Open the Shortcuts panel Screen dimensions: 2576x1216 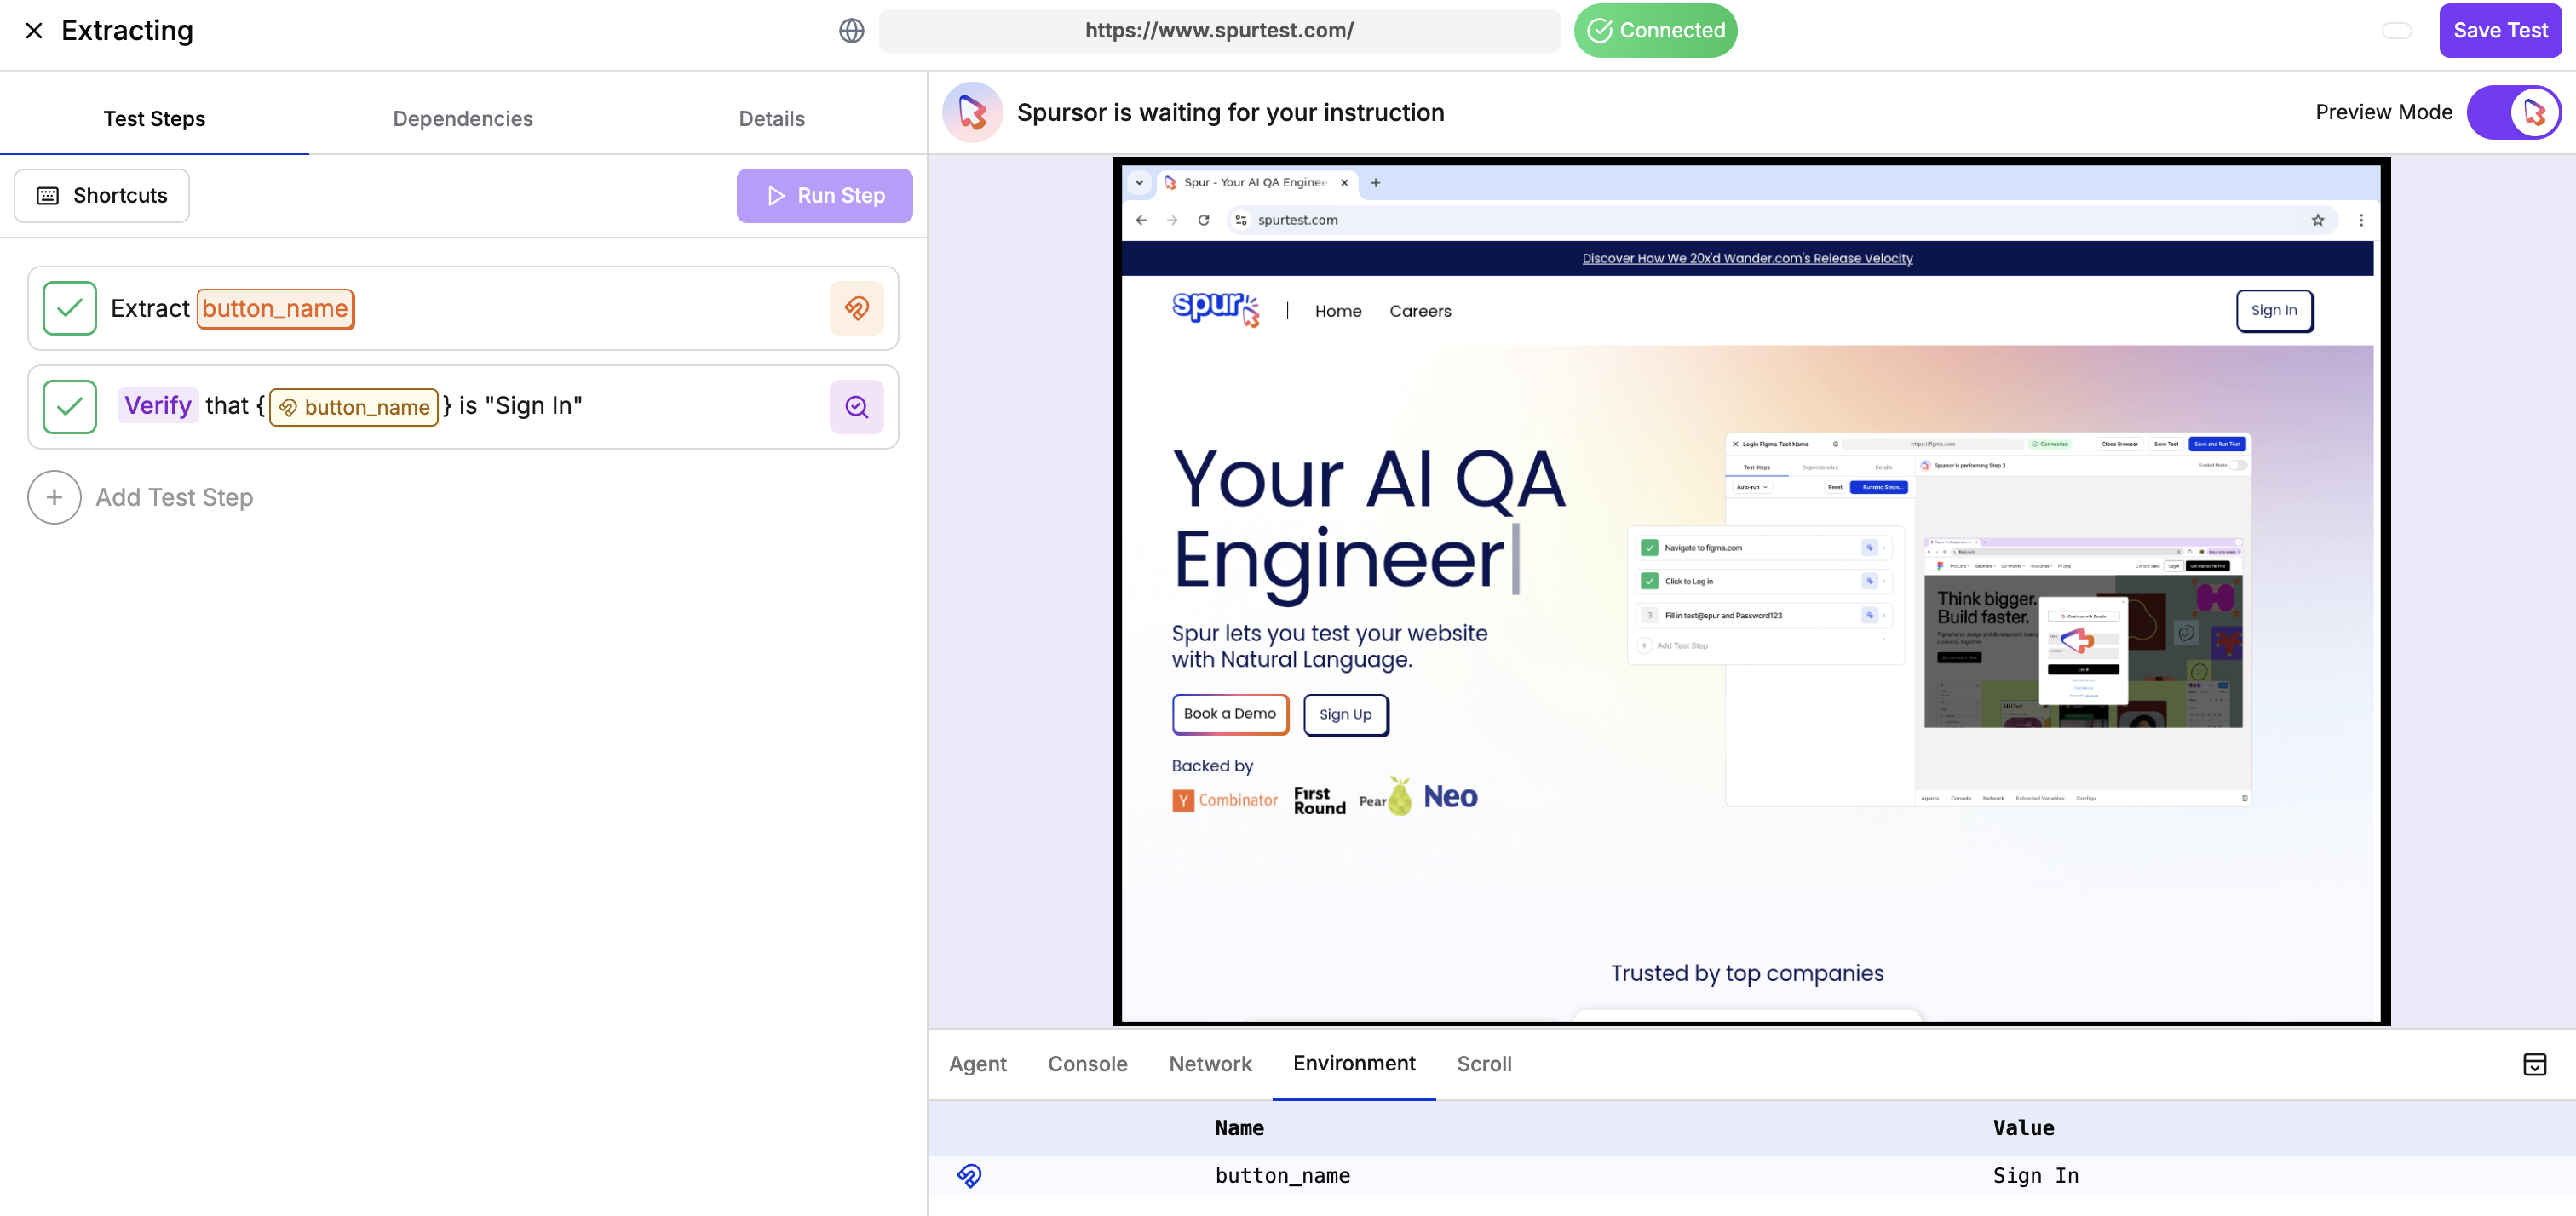coord(102,195)
